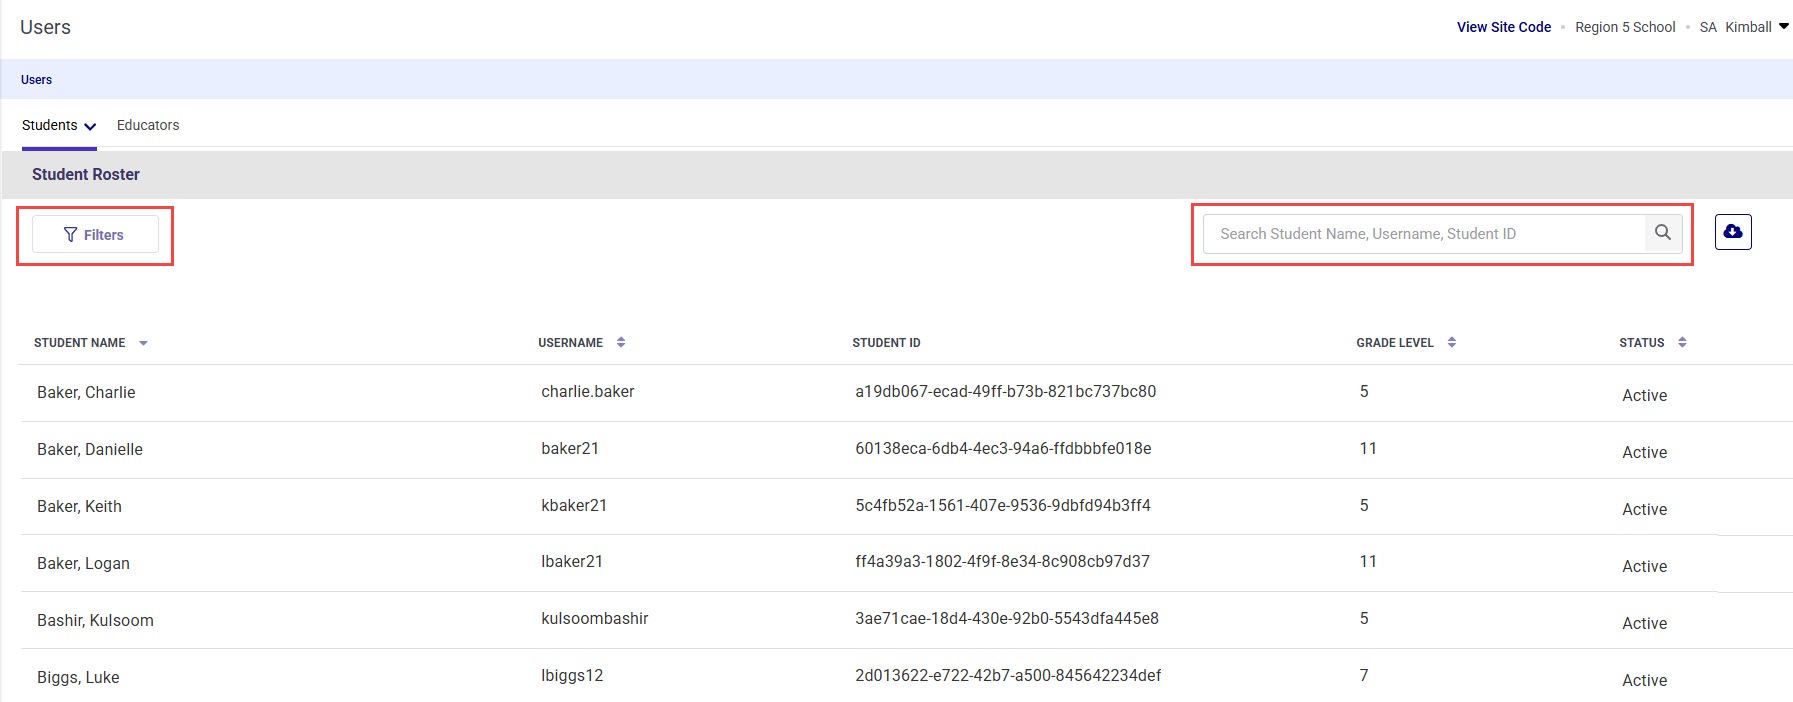Open the Kimball account dropdown arrow
The width and height of the screenshot is (1793, 702).
click(x=1783, y=27)
